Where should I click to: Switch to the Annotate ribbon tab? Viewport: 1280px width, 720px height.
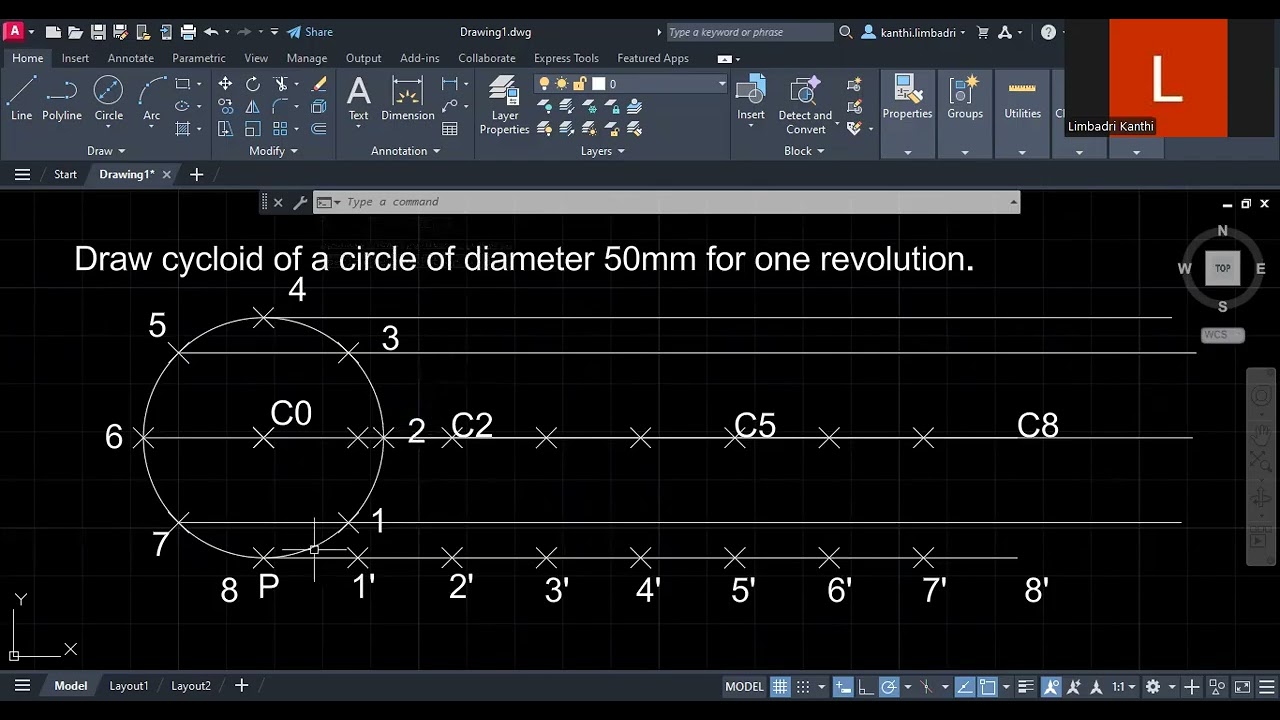click(x=131, y=58)
